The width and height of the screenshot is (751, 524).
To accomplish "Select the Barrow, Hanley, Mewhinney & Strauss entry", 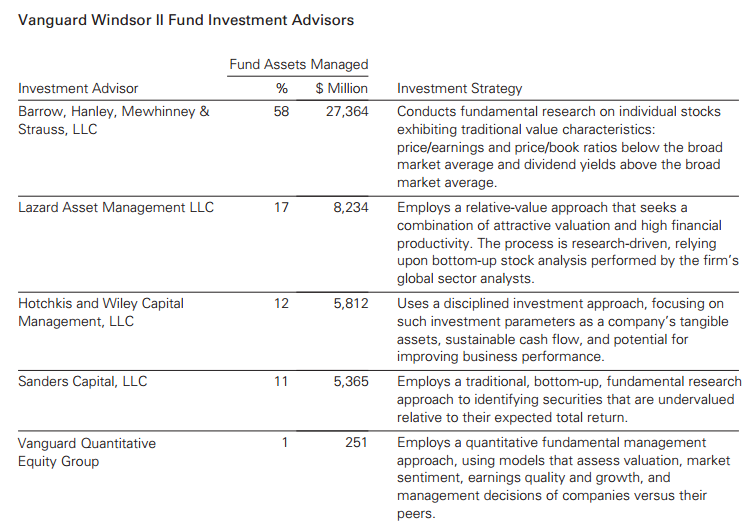I will pos(114,121).
